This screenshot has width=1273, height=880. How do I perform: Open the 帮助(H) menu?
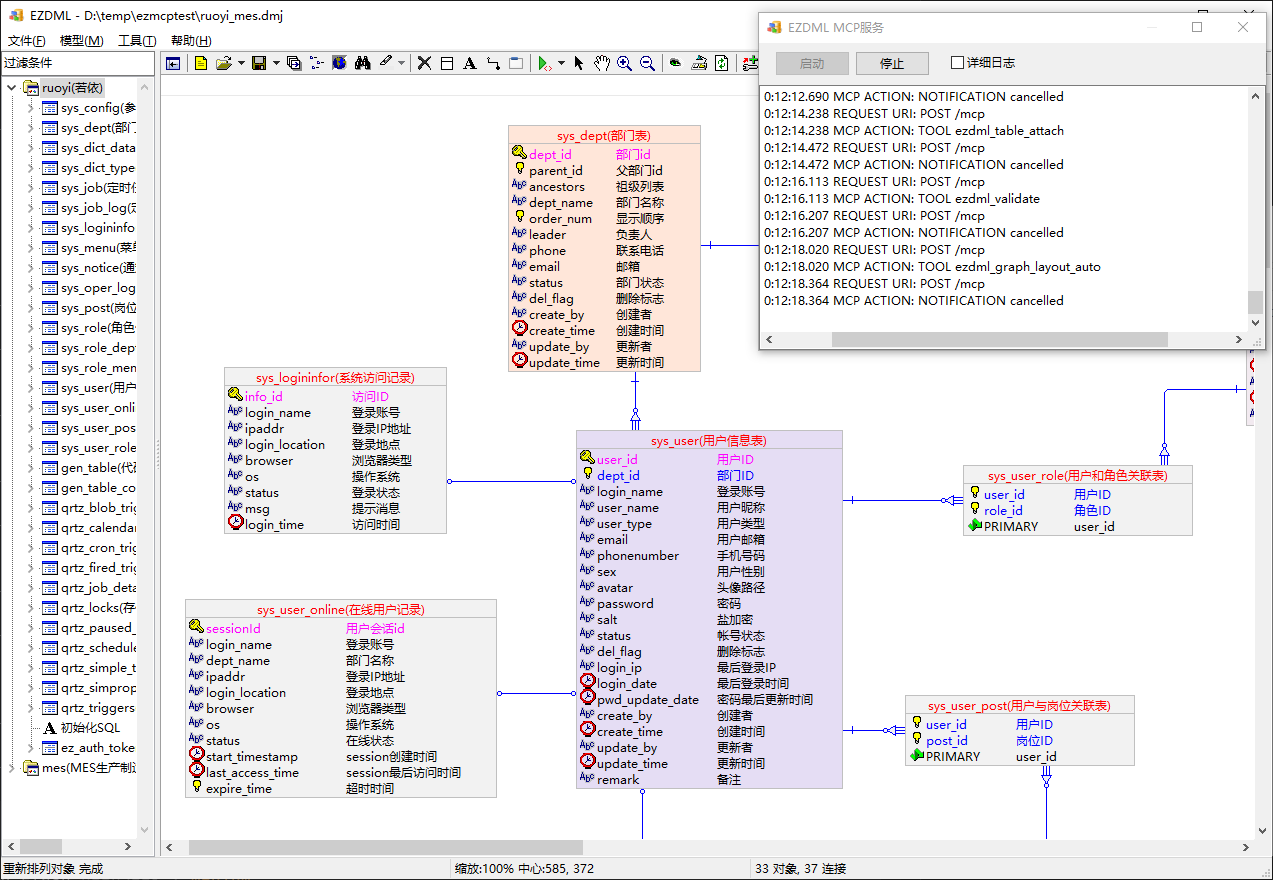point(191,41)
